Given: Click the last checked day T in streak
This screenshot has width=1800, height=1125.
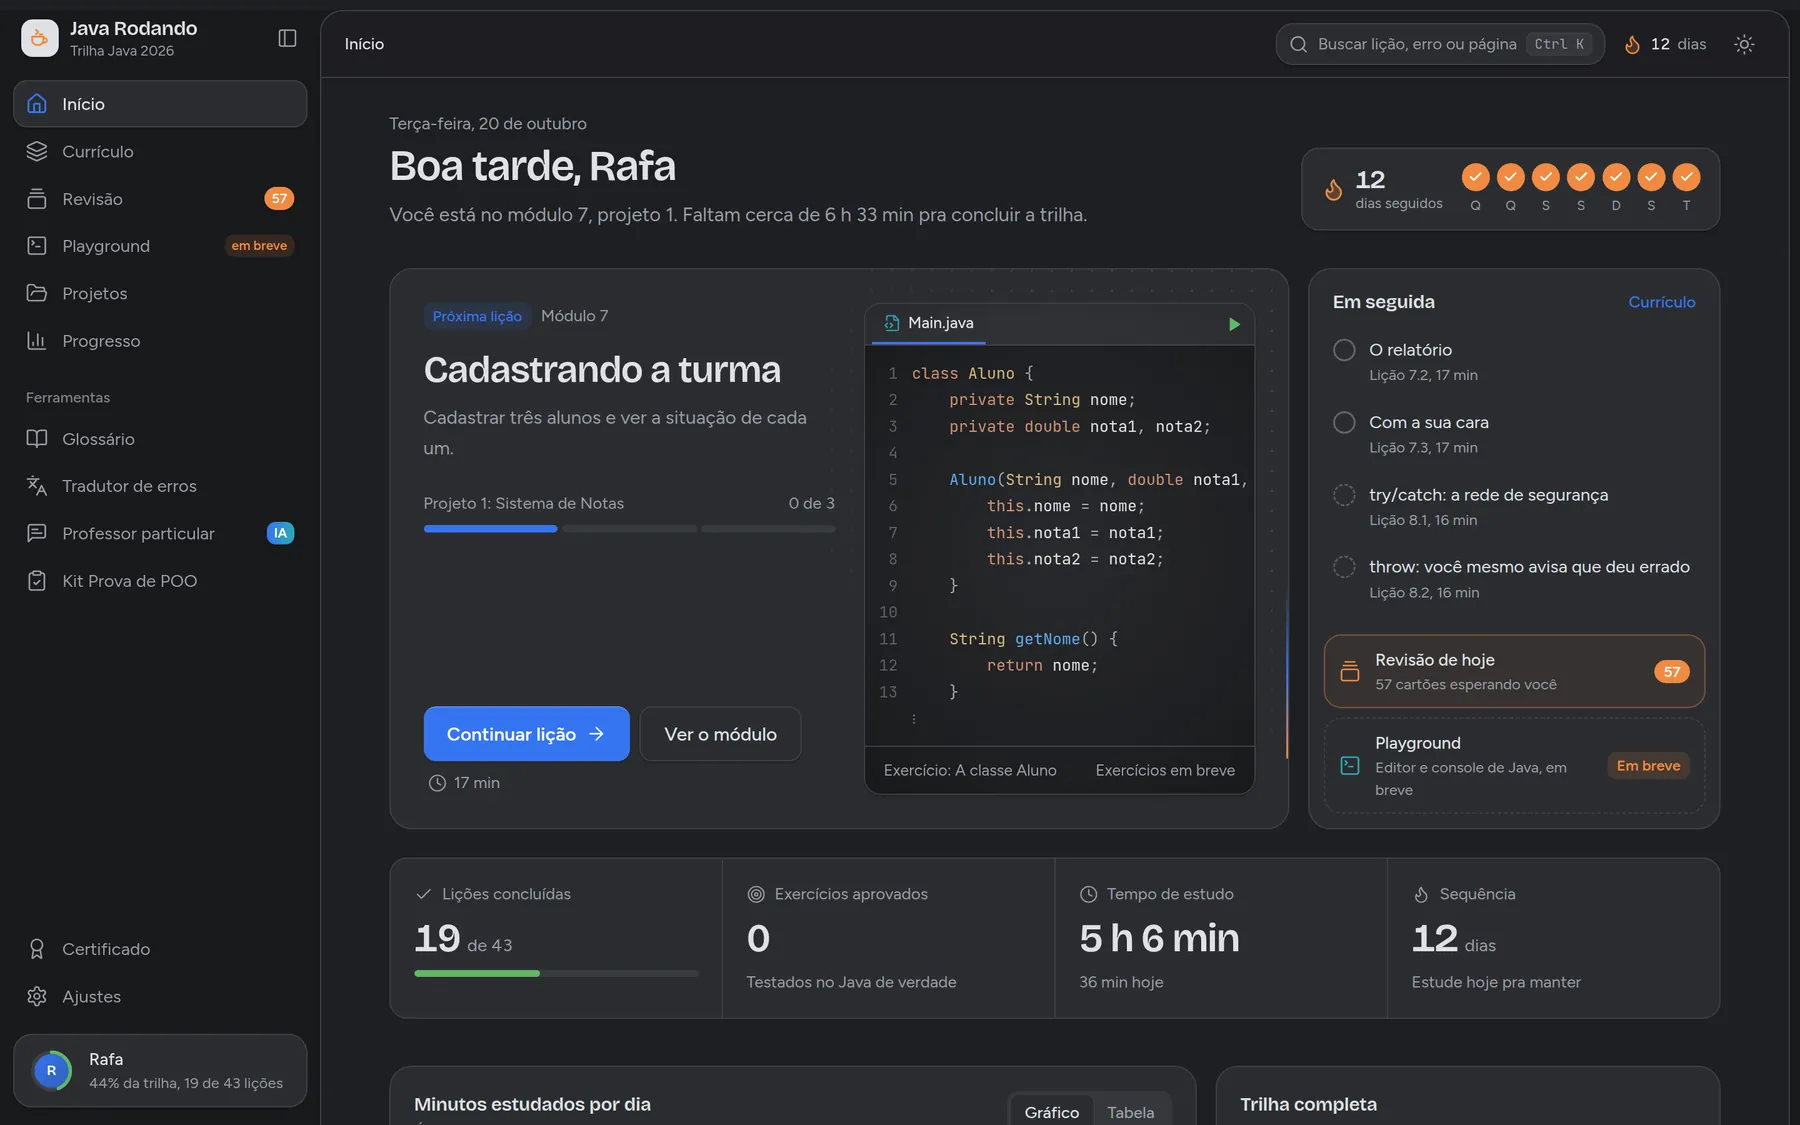Looking at the screenshot, I should pos(1686,177).
